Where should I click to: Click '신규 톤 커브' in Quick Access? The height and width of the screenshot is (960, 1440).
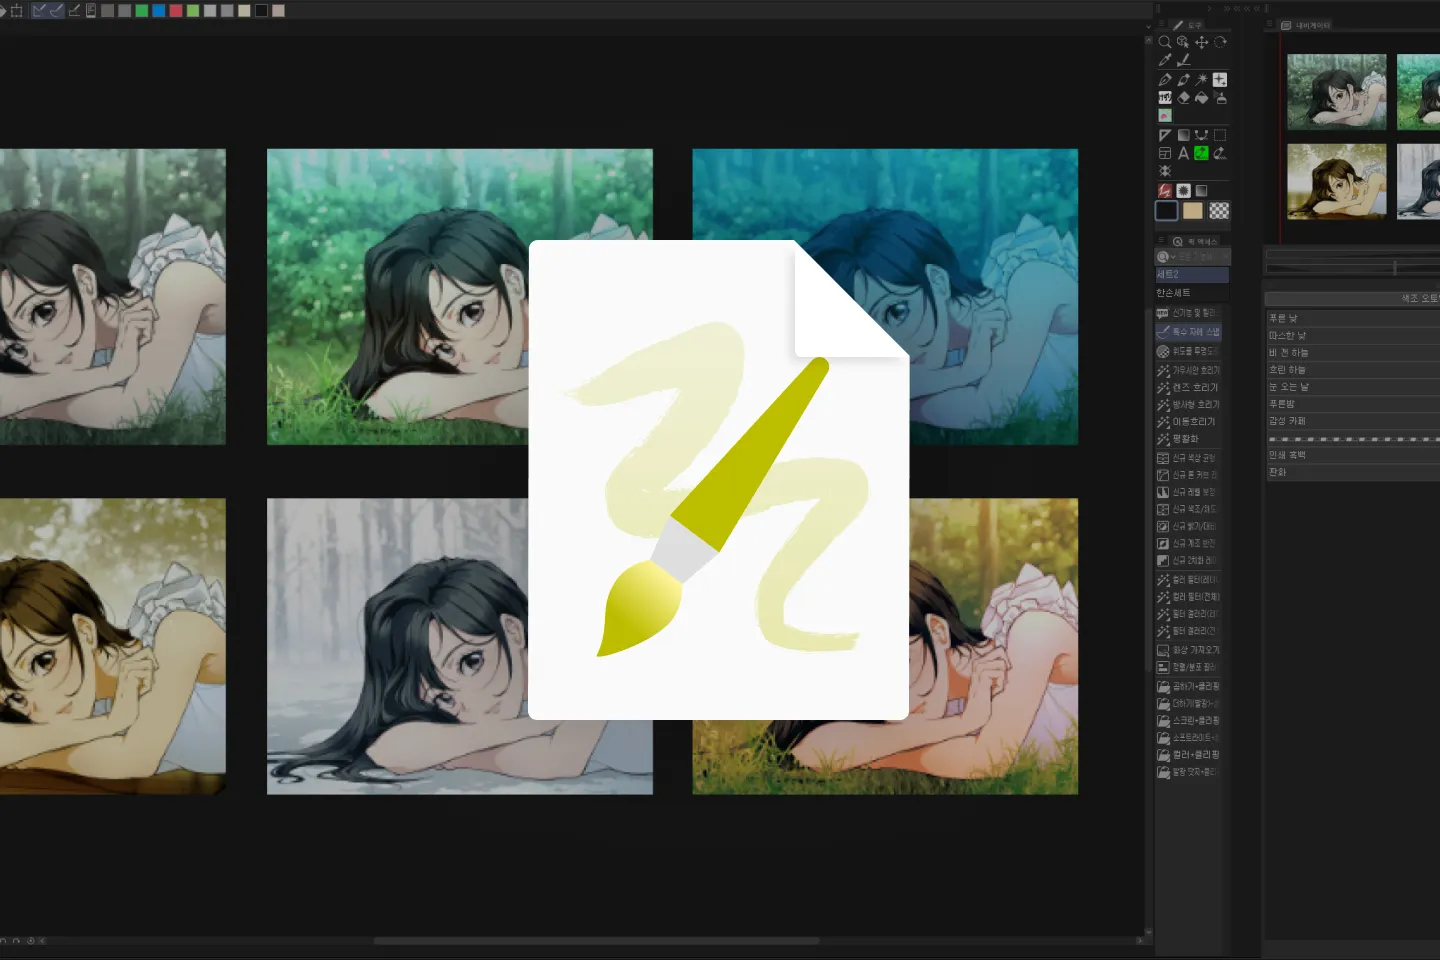(1188, 475)
